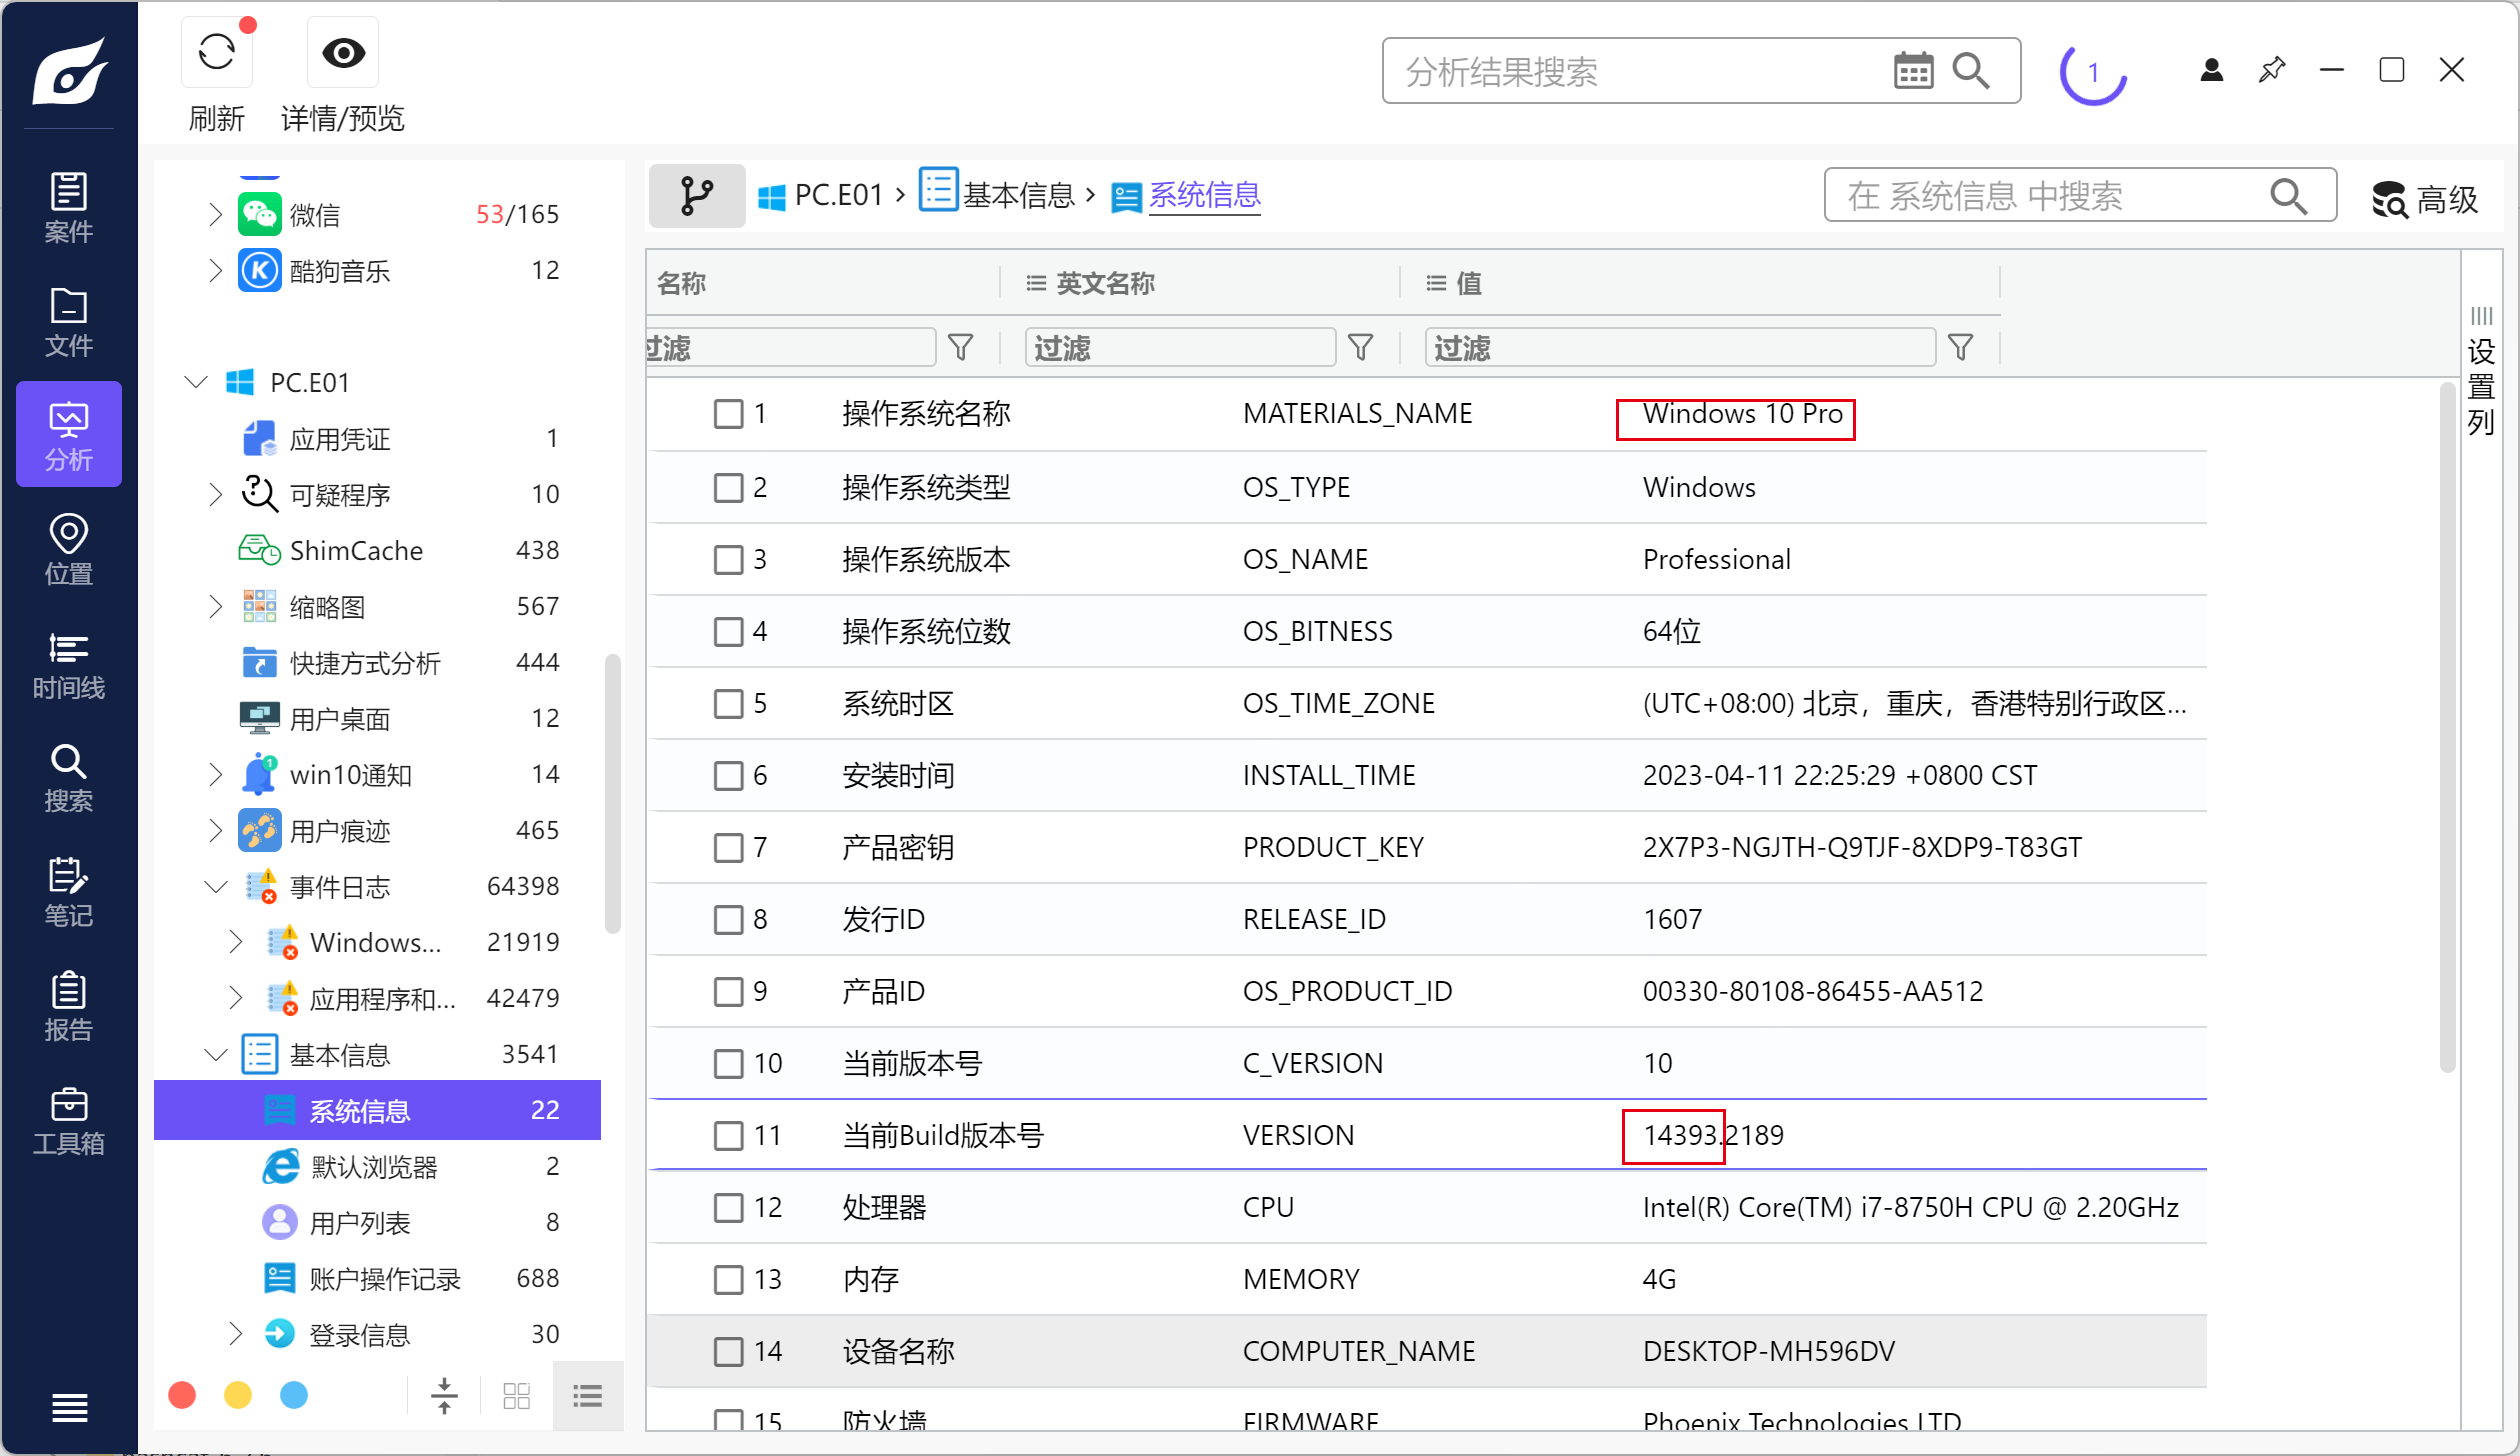Open the 位置 sidebar section
This screenshot has width=2520, height=1456.
(68, 548)
